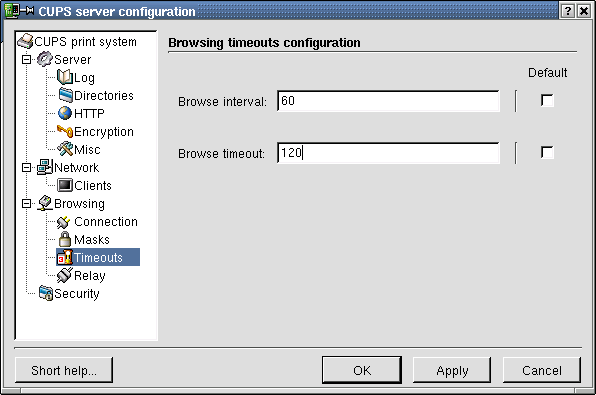Open the Directories folder icon
Screen dimensions: 596x395
click(x=65, y=95)
